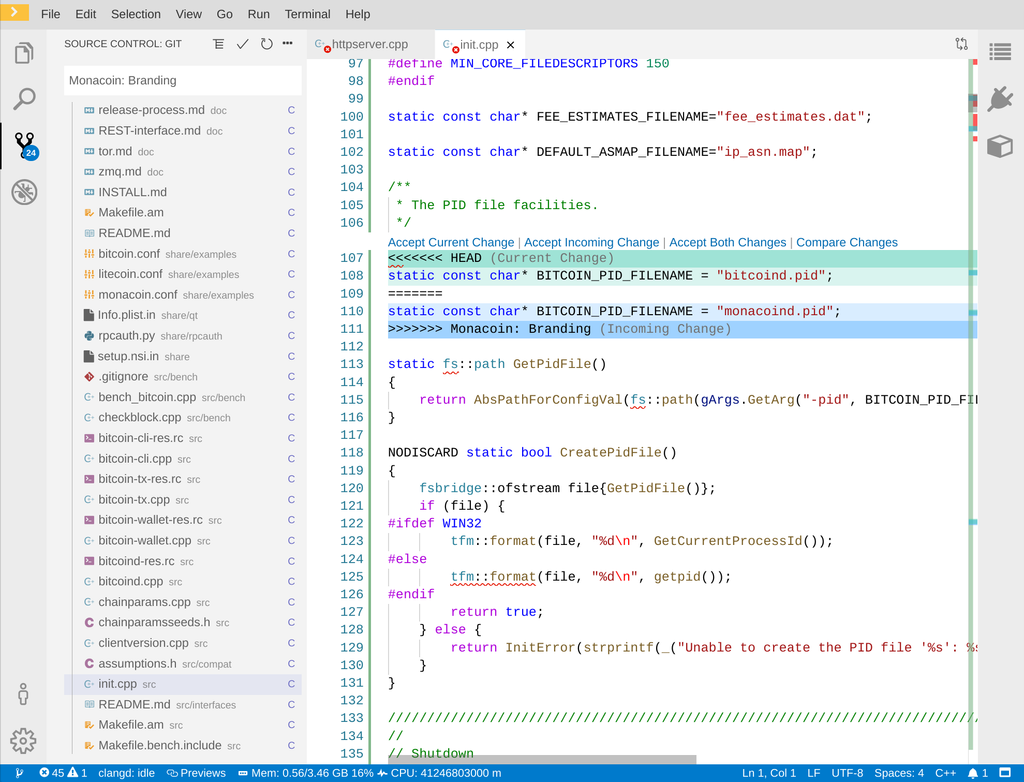Screen dimensions: 1024x782
Task: Click the layout icon at the status bar's right end
Action: pos(1006,773)
